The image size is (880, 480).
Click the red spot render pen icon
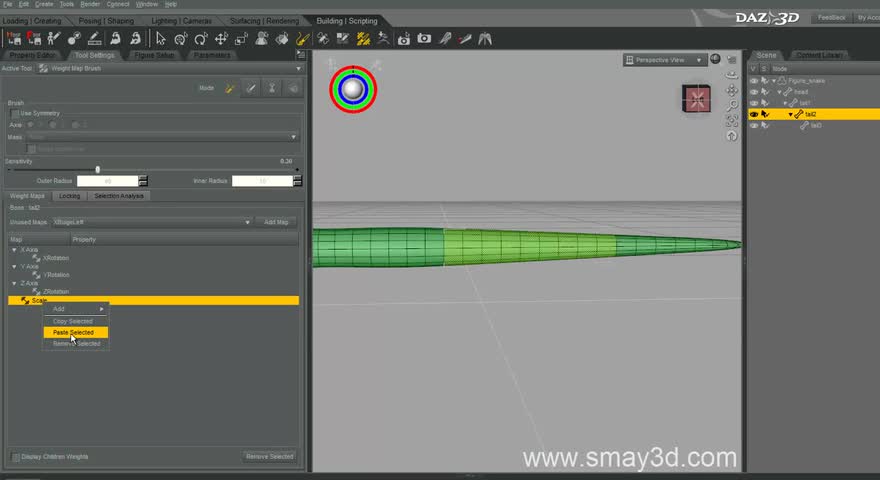[465, 39]
